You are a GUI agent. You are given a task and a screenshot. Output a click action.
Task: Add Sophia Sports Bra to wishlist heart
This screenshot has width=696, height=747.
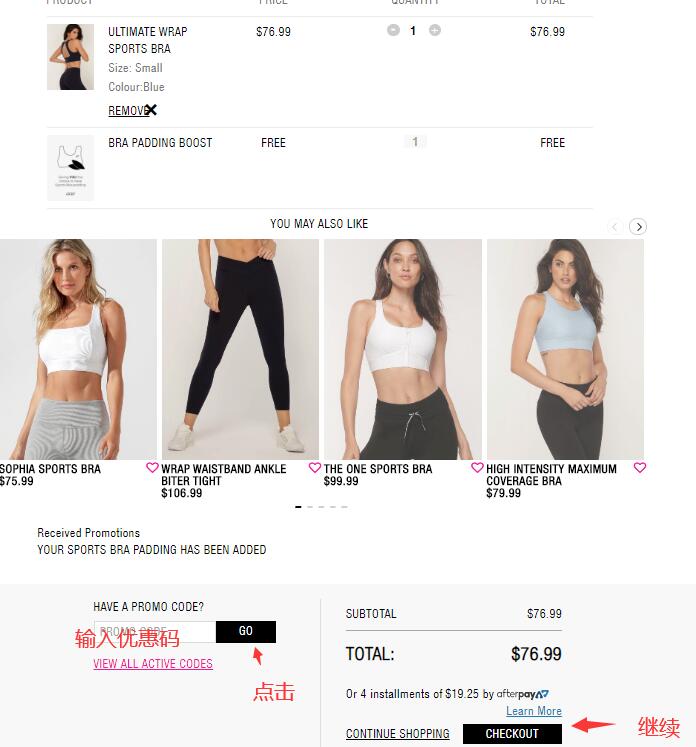point(152,467)
